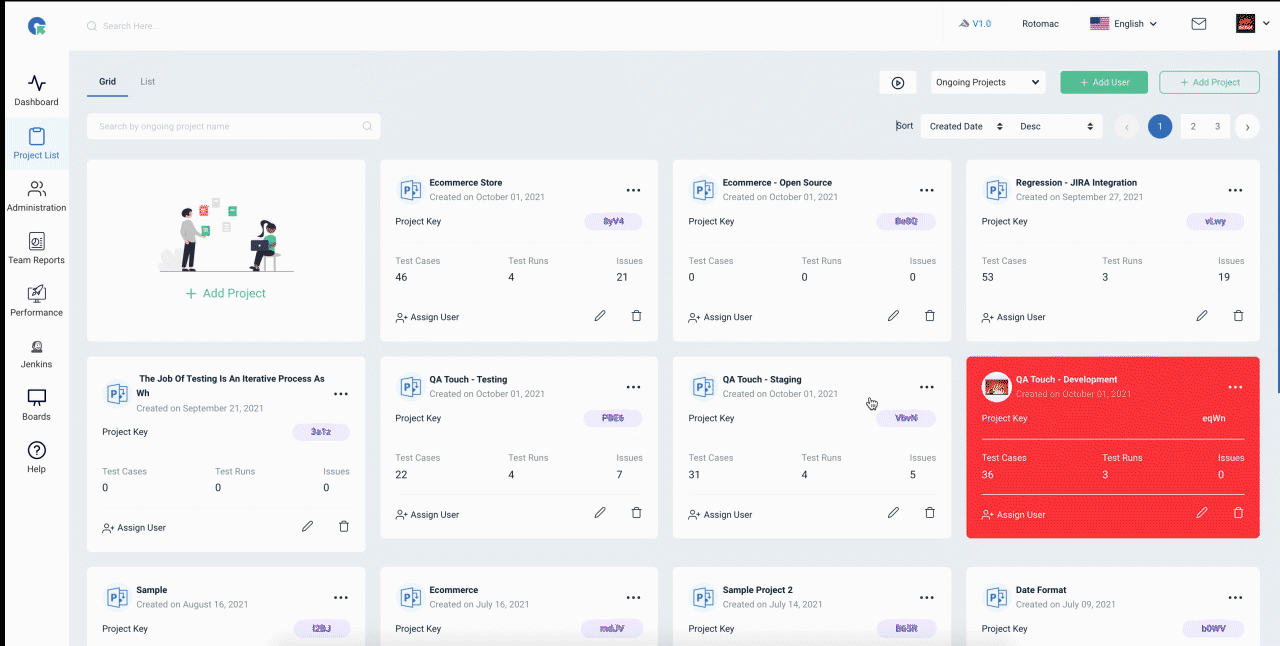Image resolution: width=1280 pixels, height=646 pixels.
Task: Open the Jenkins sidebar item
Action: (36, 353)
